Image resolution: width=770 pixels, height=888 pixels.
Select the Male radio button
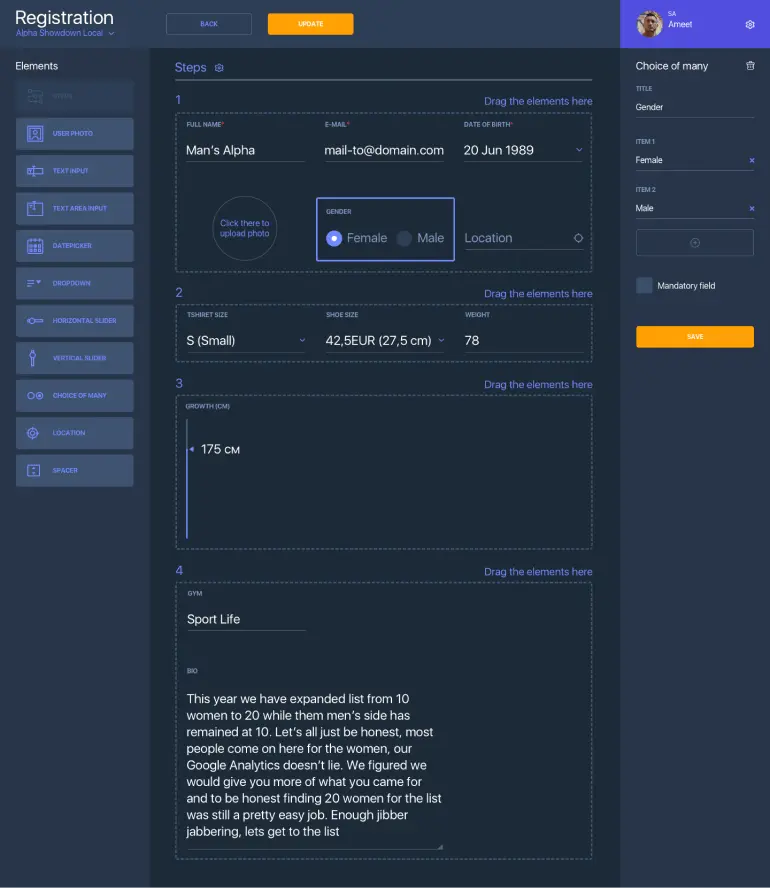click(404, 238)
